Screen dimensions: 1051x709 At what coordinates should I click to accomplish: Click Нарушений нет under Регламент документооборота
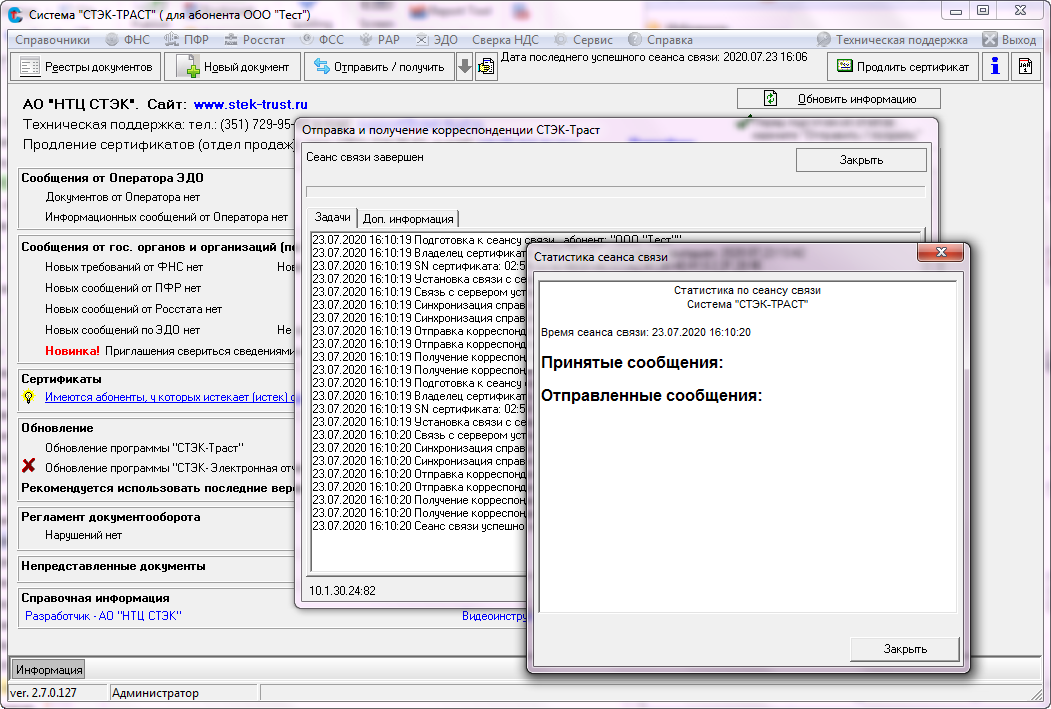pyautogui.click(x=84, y=535)
